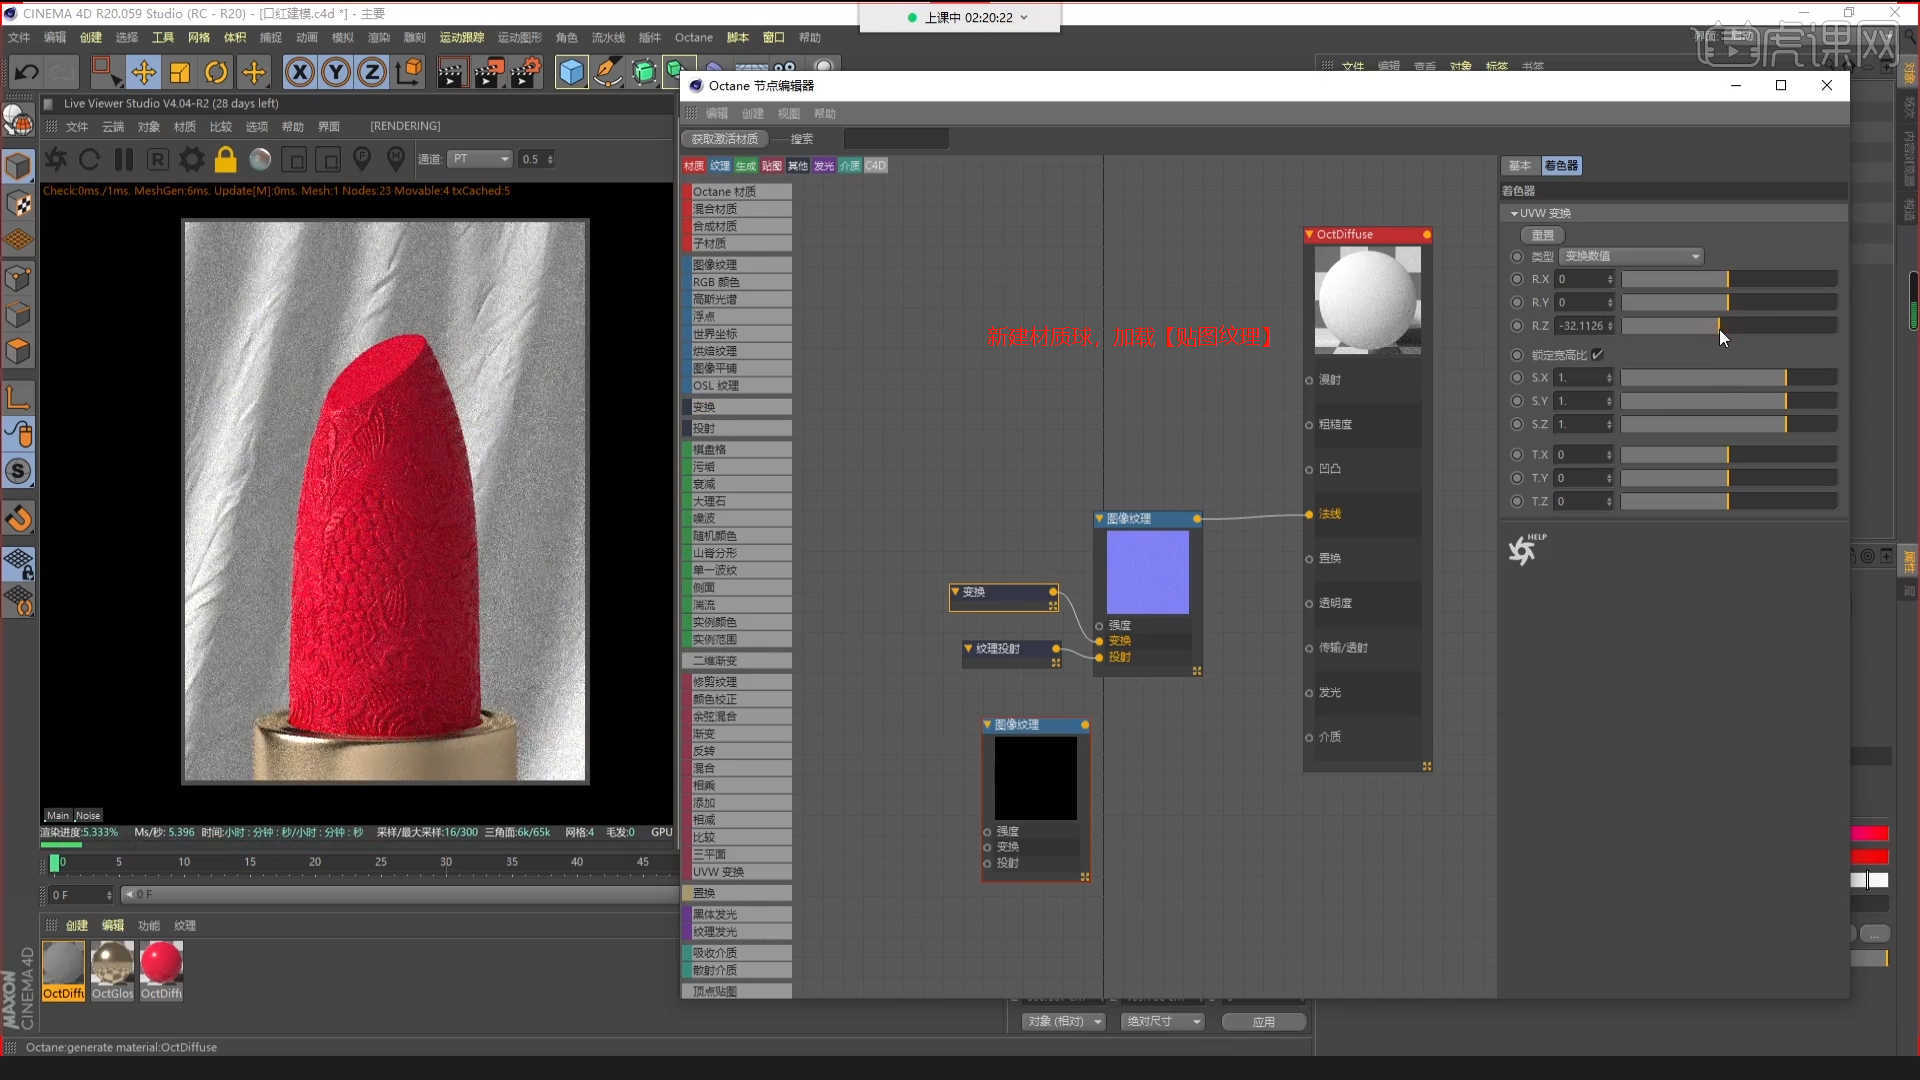The image size is (1920, 1080).
Task: Open 创建 menu in material manager
Action: pos(77,926)
